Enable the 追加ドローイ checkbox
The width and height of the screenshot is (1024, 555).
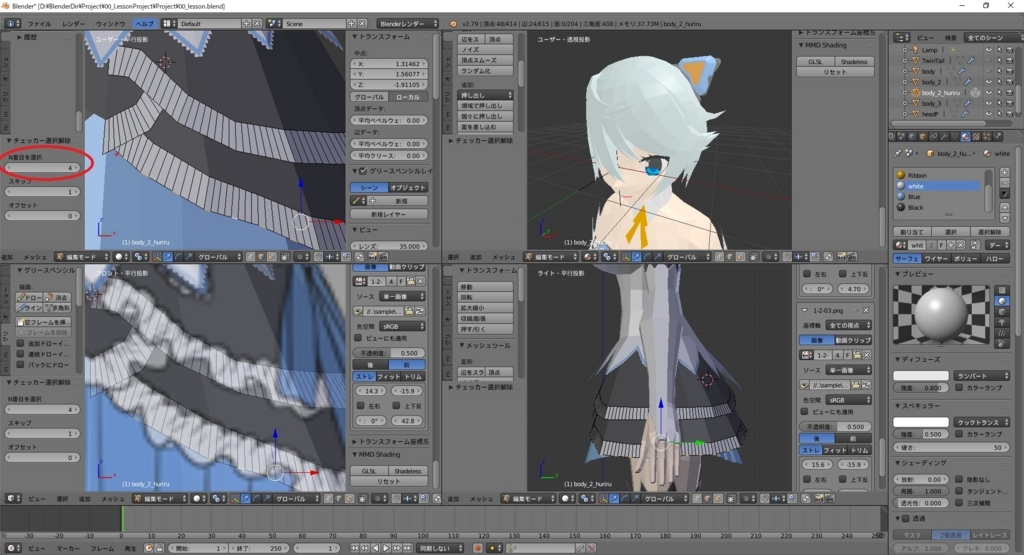[x=21, y=343]
